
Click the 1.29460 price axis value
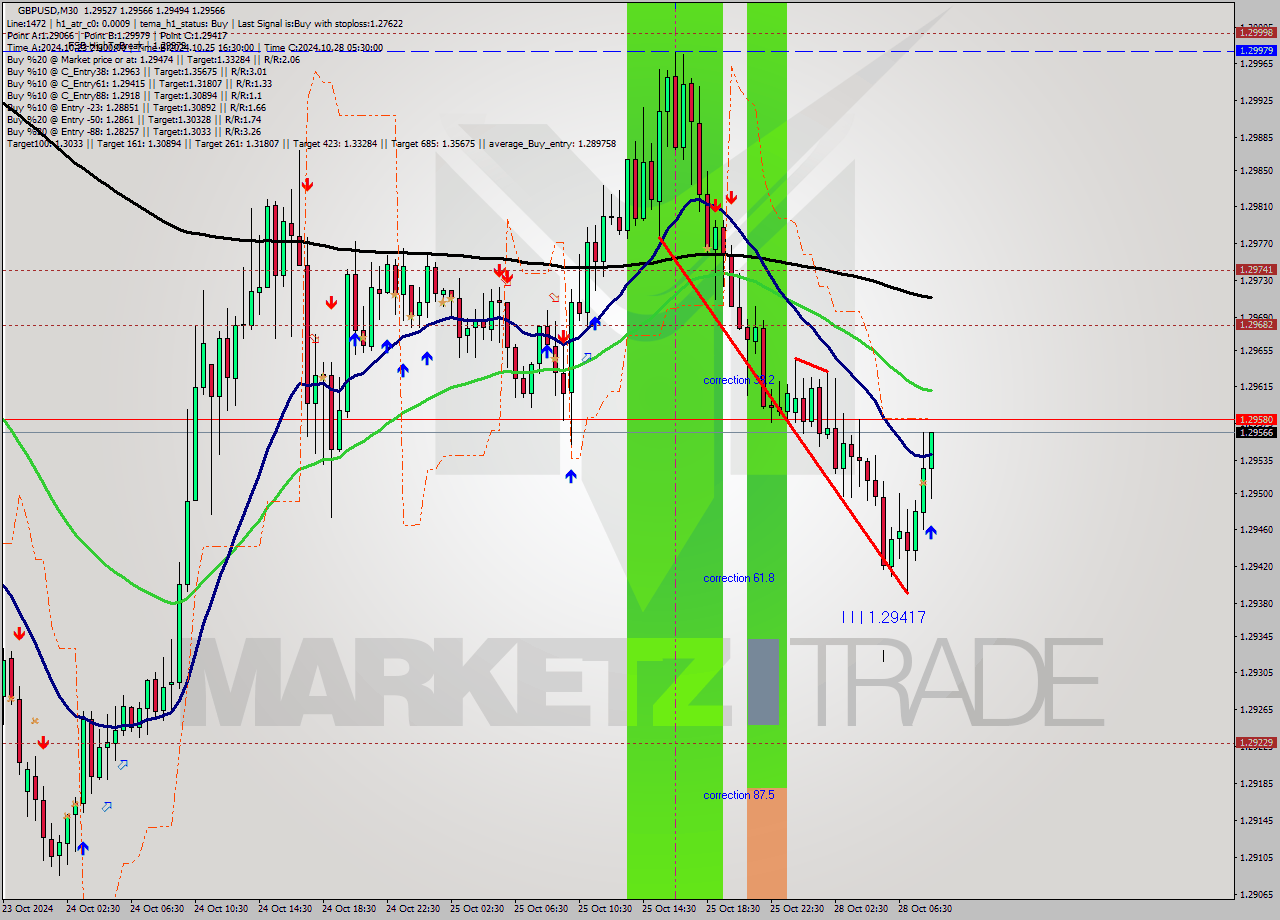(x=1257, y=530)
